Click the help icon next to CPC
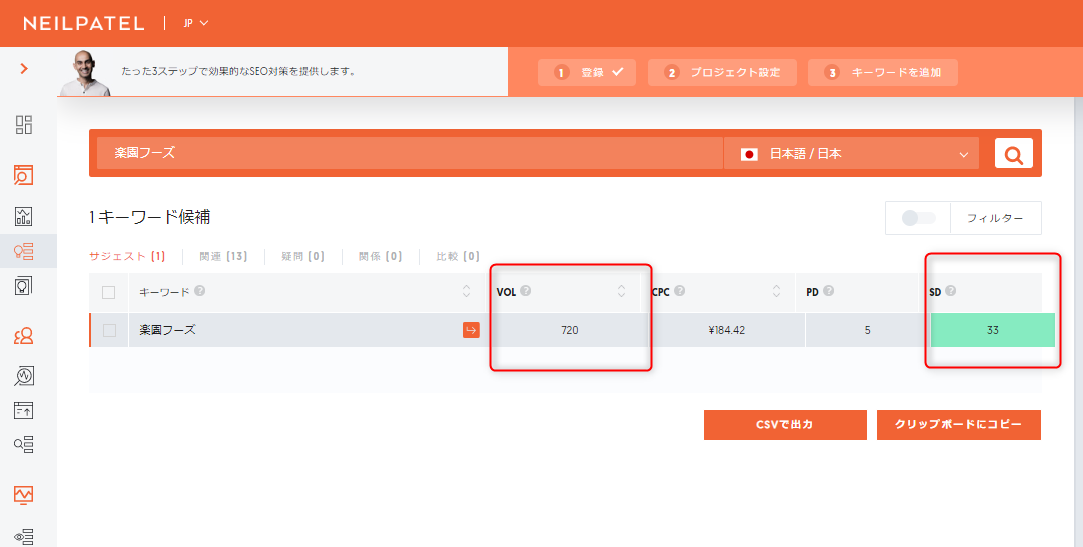 click(x=680, y=291)
